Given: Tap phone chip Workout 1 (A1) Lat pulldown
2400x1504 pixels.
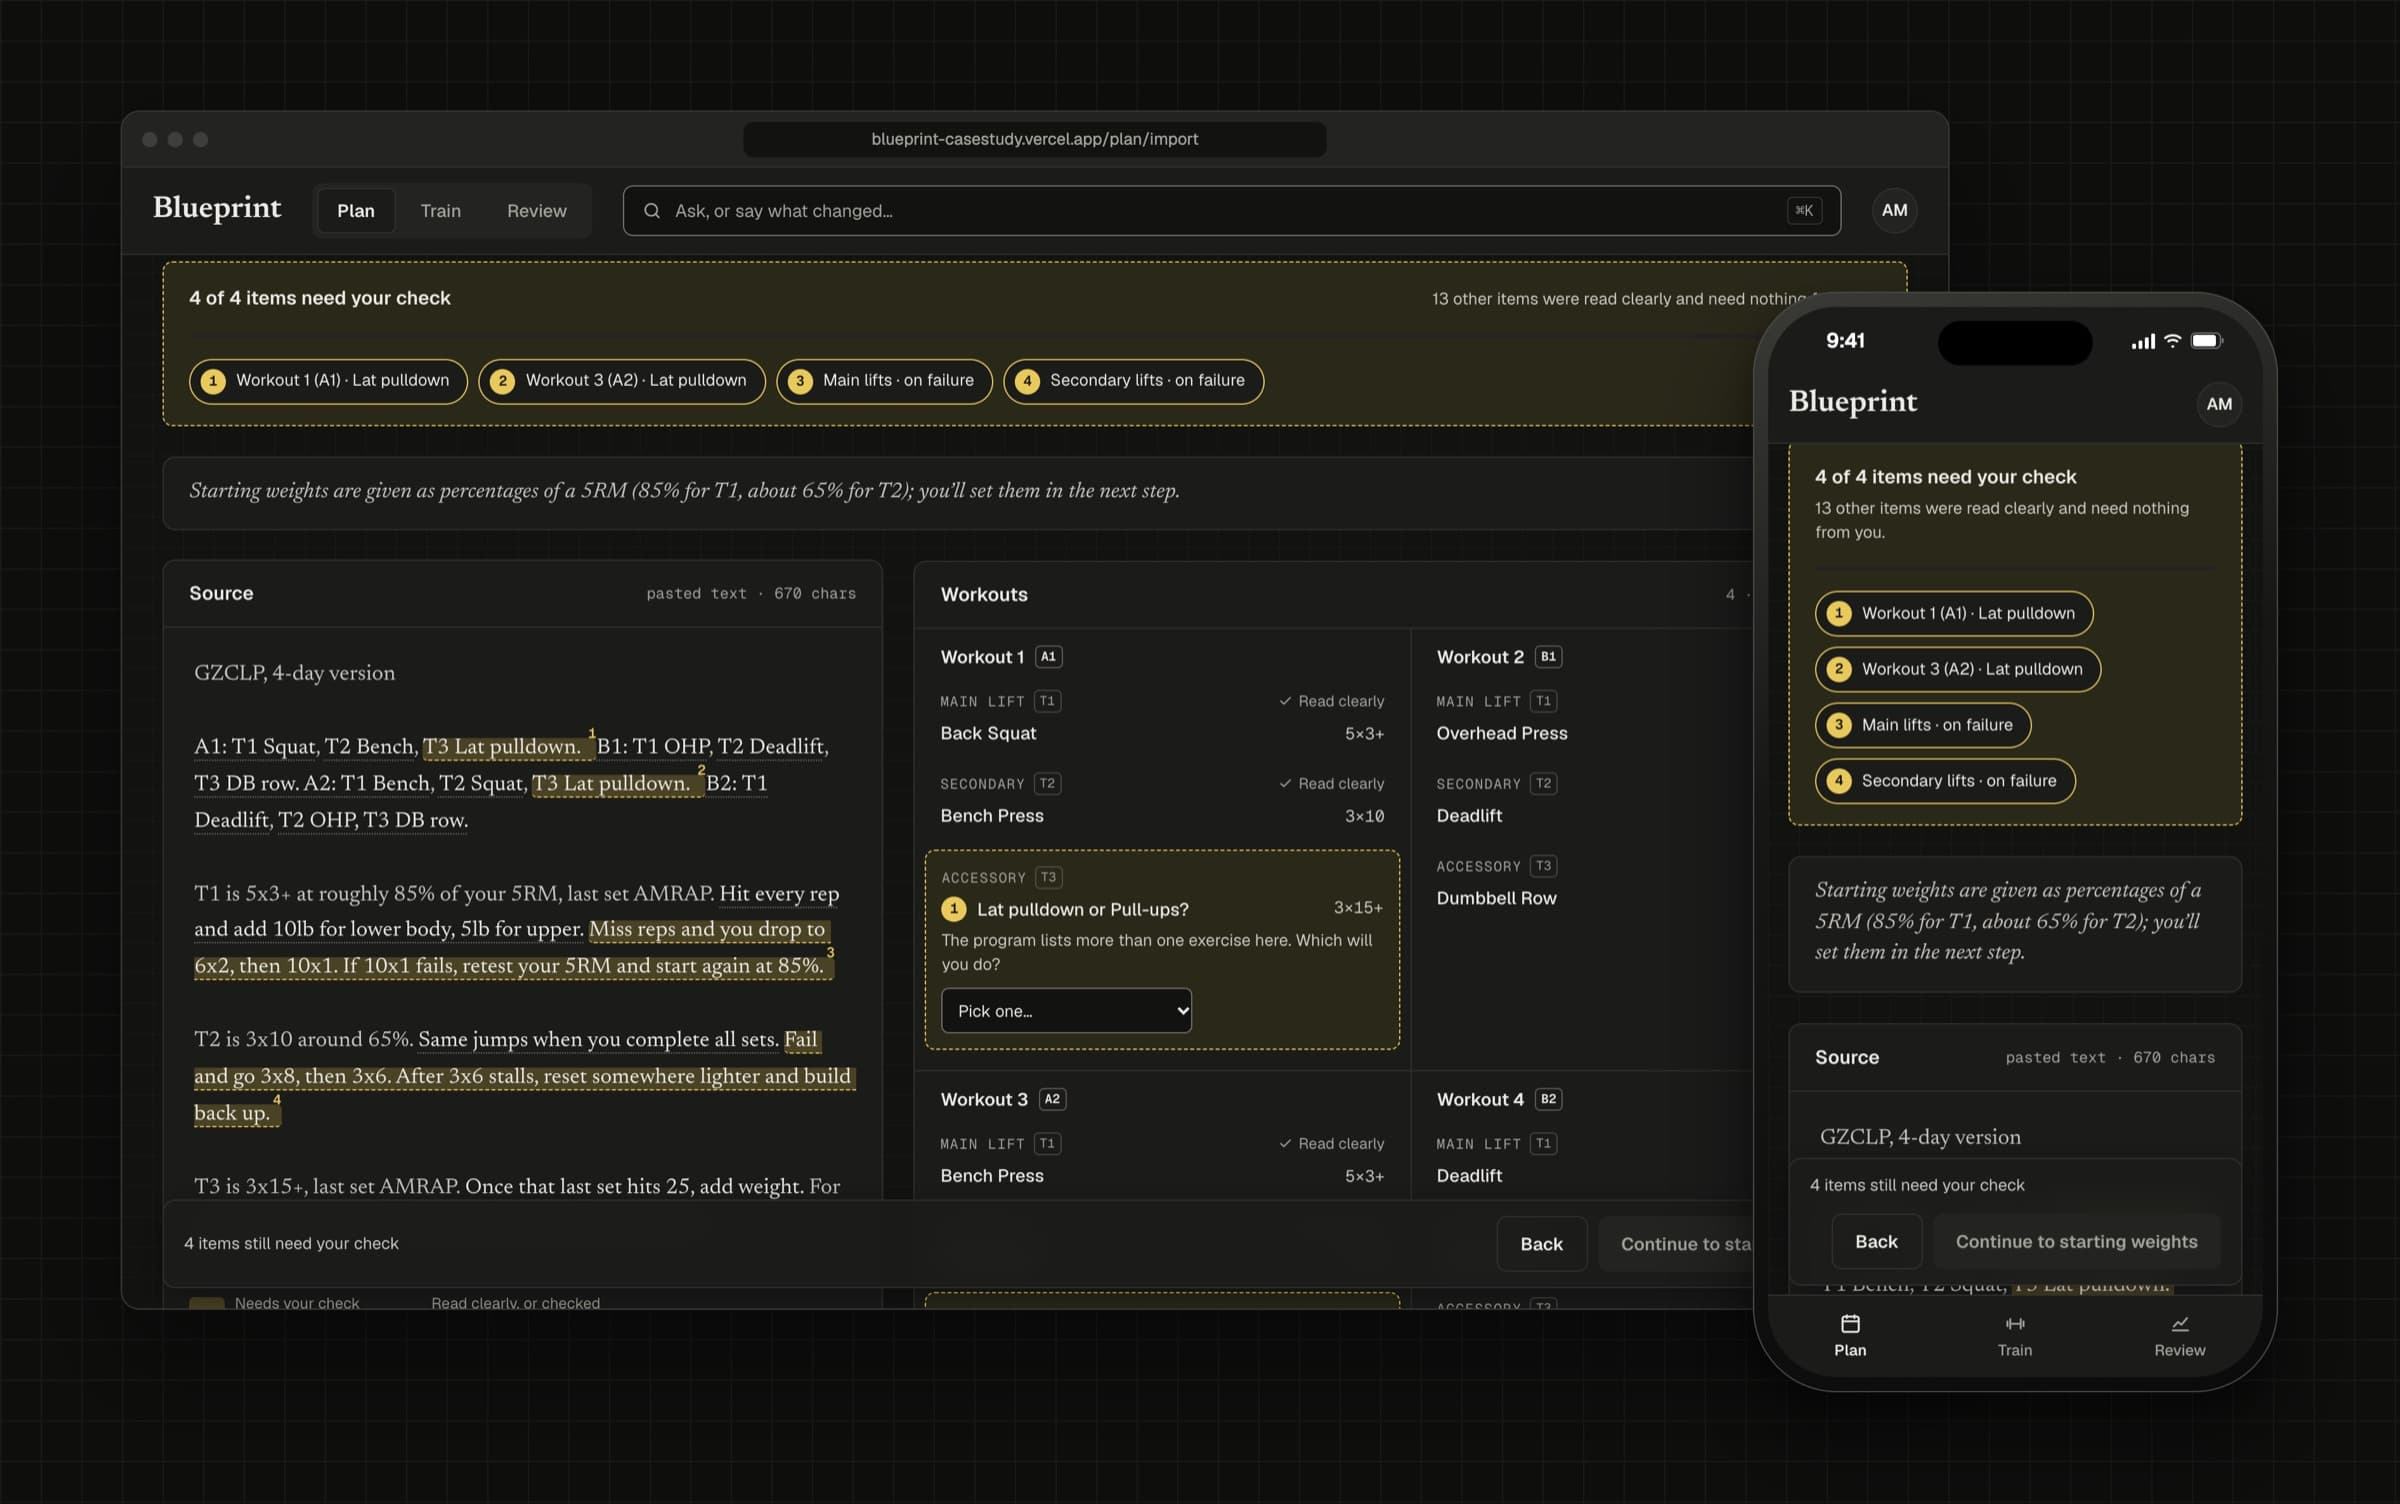Looking at the screenshot, I should click(1954, 613).
